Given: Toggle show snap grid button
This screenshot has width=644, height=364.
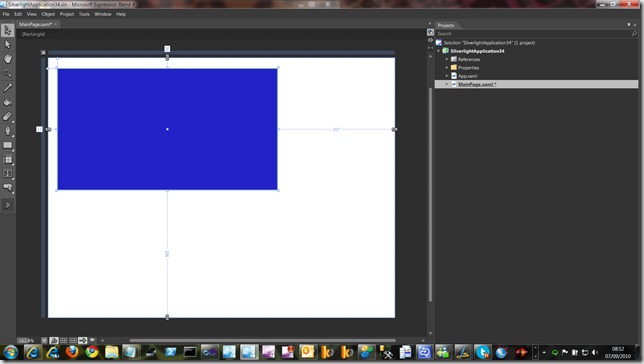Looking at the screenshot, I should [x=64, y=341].
